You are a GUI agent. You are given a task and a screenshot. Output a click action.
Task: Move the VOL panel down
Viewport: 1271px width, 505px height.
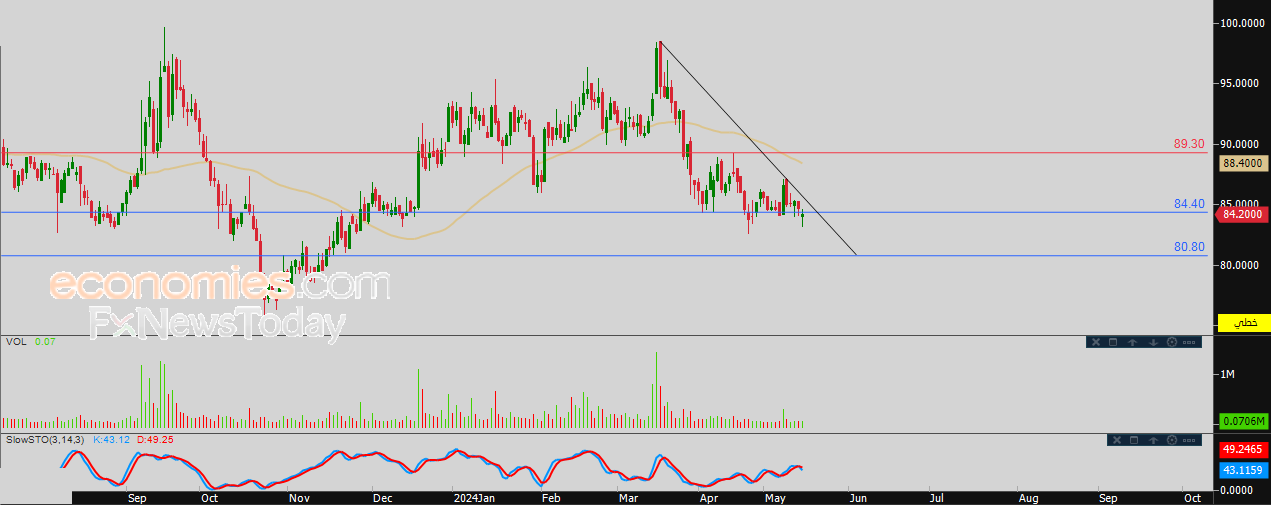1153,342
